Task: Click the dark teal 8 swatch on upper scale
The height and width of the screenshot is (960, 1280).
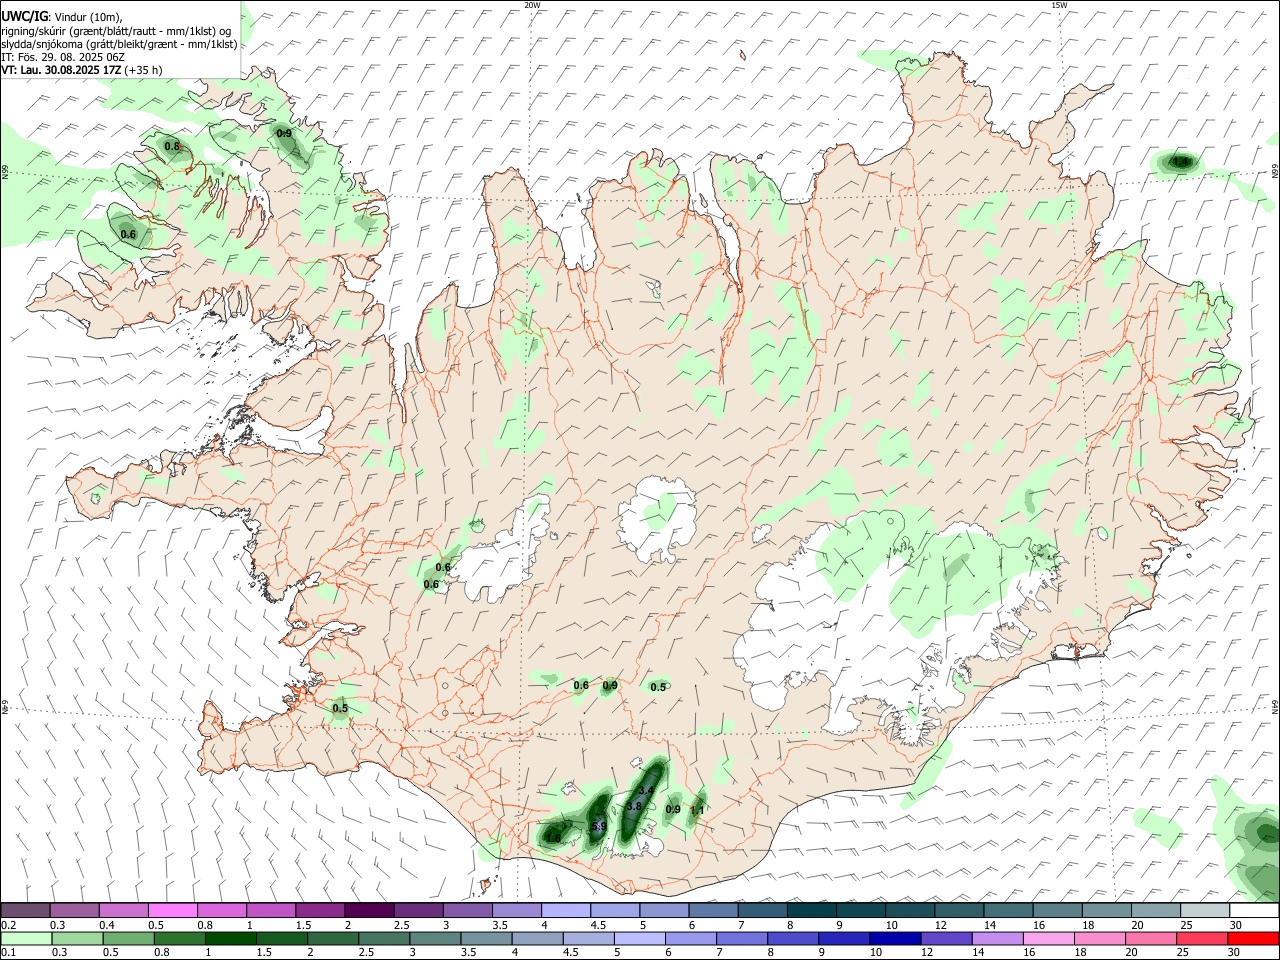Action: [x=811, y=910]
